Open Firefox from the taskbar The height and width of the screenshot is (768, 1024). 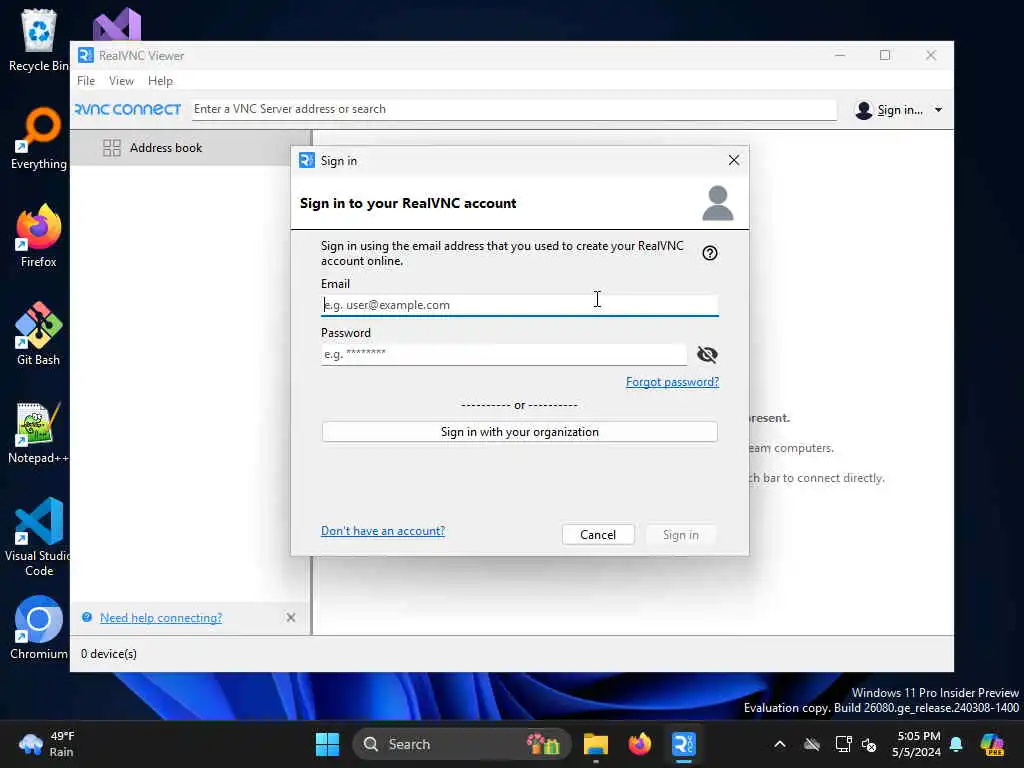coord(639,744)
